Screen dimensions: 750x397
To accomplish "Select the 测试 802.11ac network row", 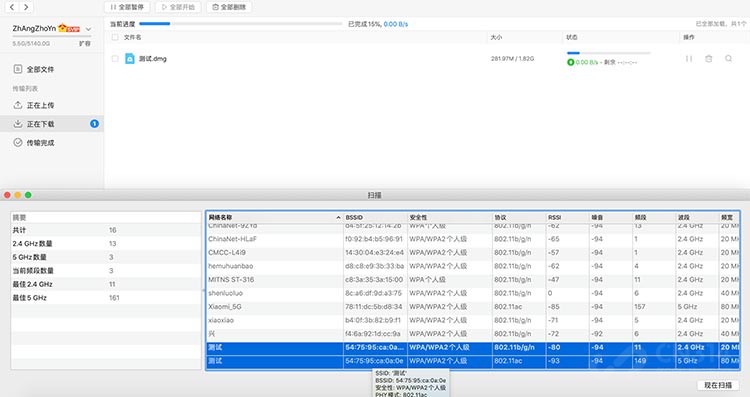I will tap(473, 361).
